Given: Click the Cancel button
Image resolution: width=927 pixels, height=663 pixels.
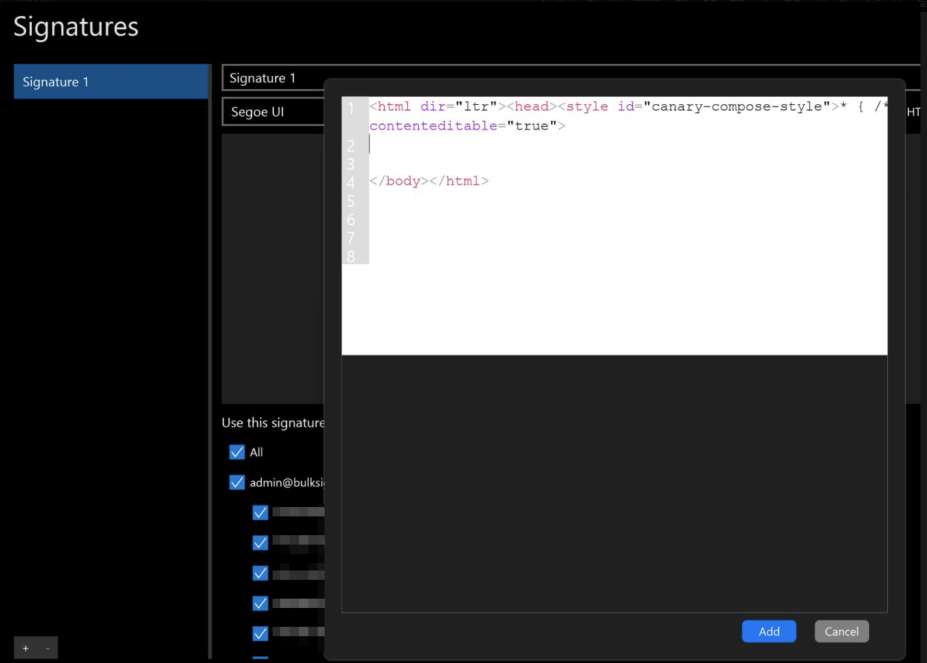Looking at the screenshot, I should (x=841, y=631).
